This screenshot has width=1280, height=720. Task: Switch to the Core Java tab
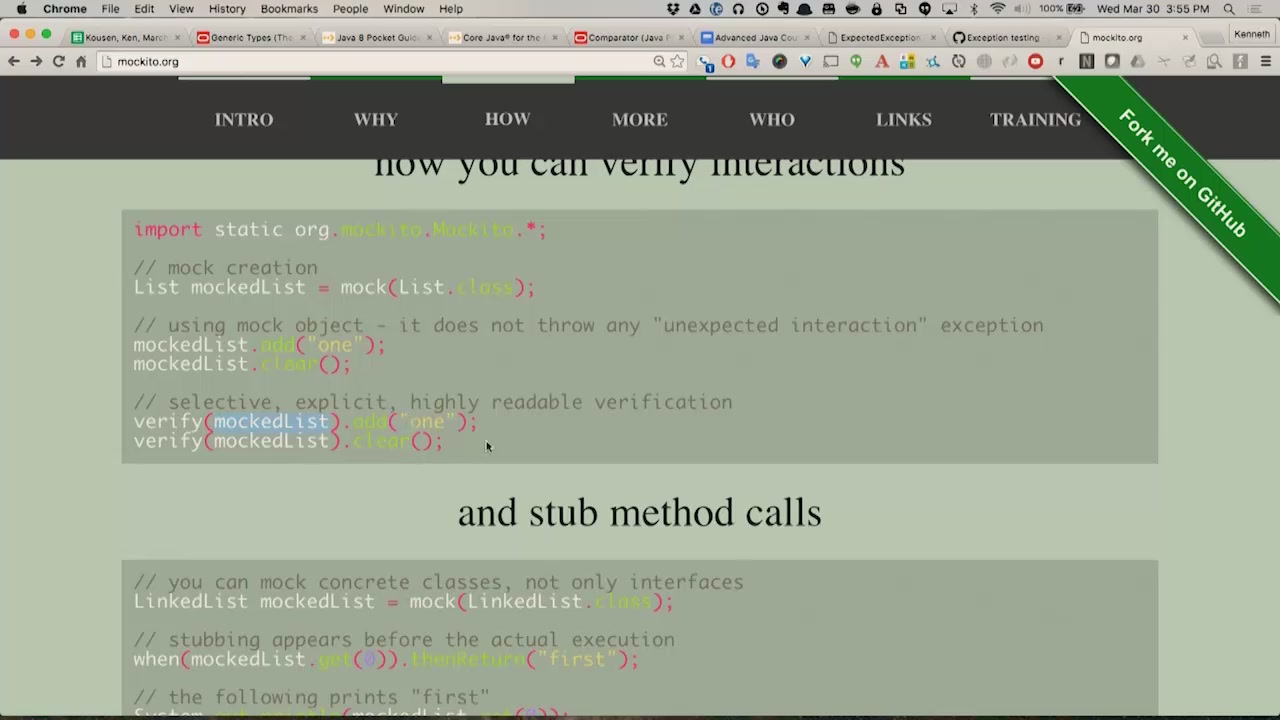tap(502, 38)
